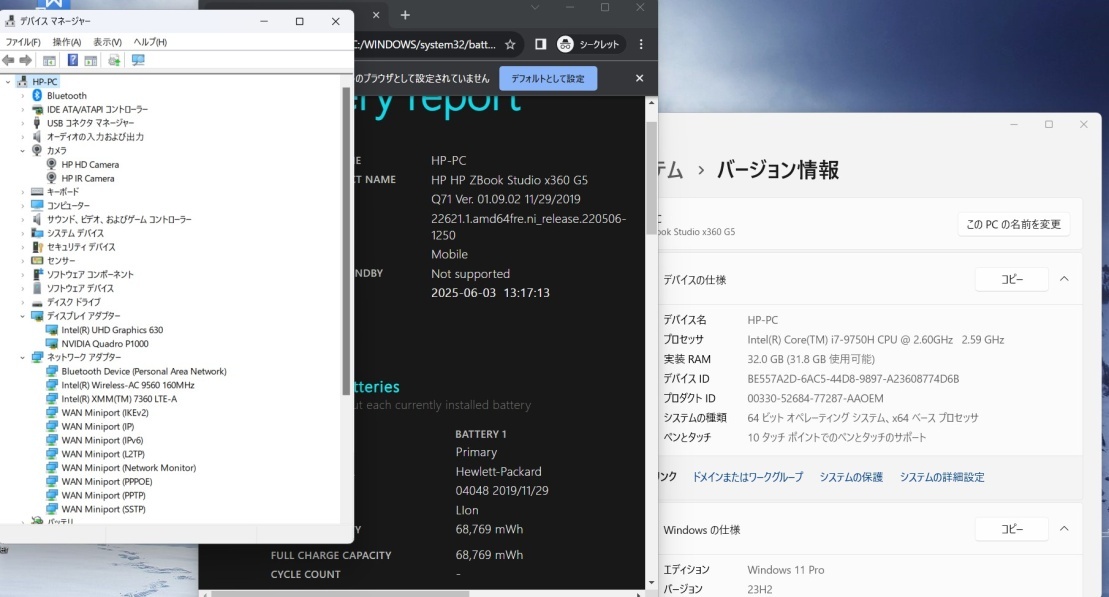
Task: Collapse the ネットワーク アダプター node
Action: click(22, 357)
